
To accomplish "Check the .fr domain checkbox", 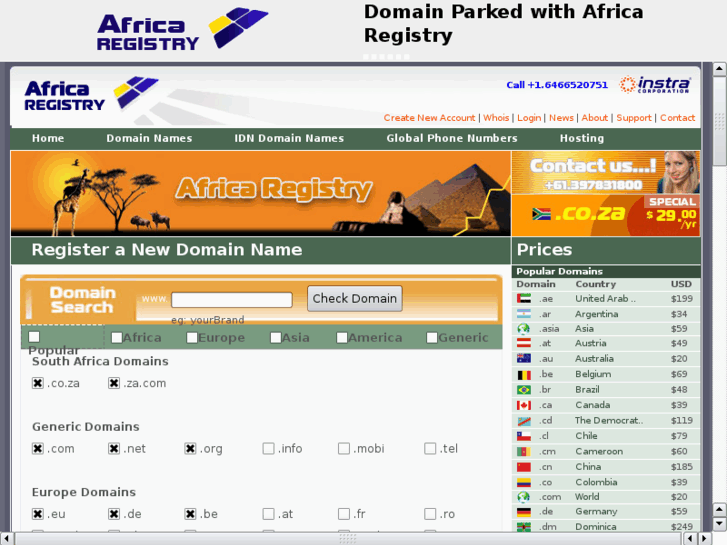I will click(344, 514).
